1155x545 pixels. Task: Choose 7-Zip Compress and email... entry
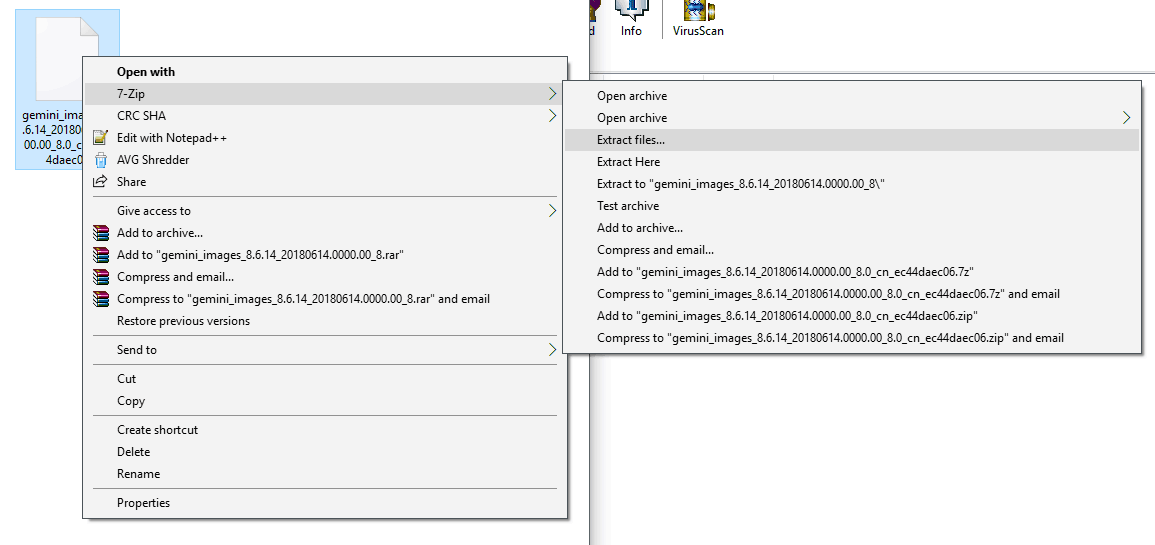coord(852,250)
